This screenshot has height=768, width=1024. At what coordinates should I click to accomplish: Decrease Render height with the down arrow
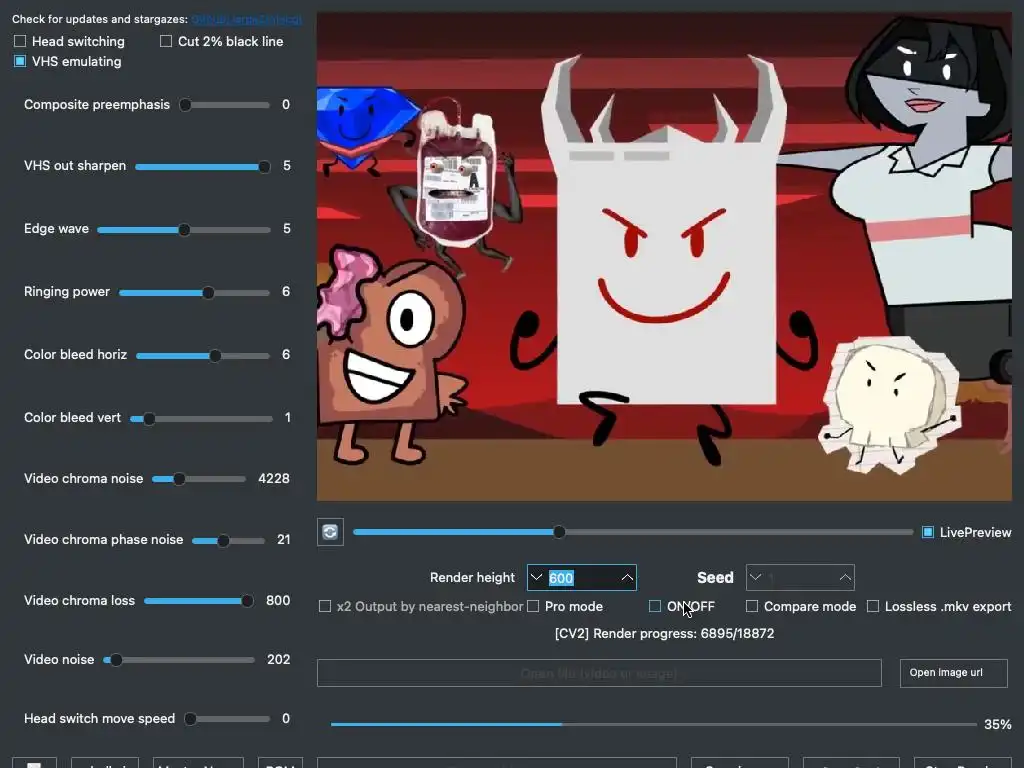pyautogui.click(x=536, y=577)
